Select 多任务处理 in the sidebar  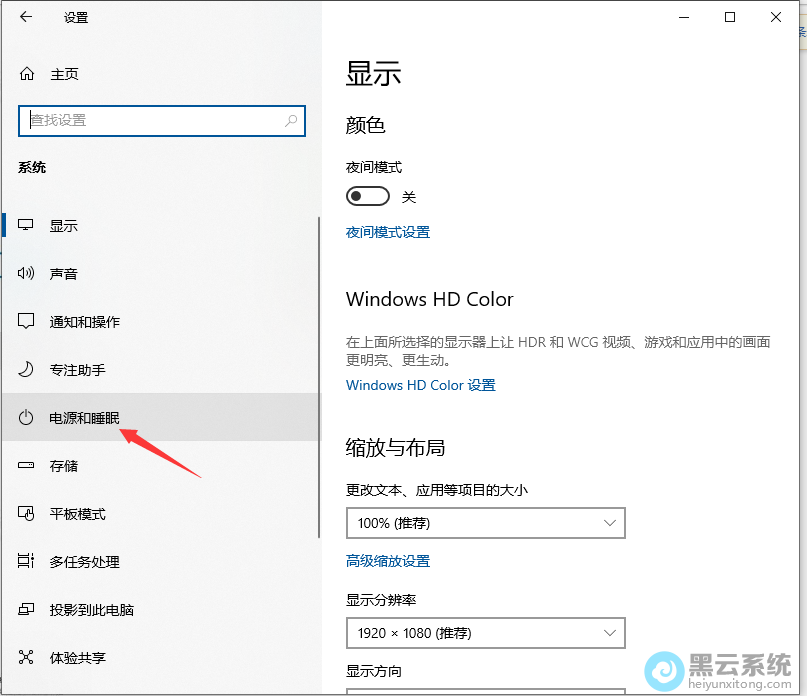click(x=85, y=562)
